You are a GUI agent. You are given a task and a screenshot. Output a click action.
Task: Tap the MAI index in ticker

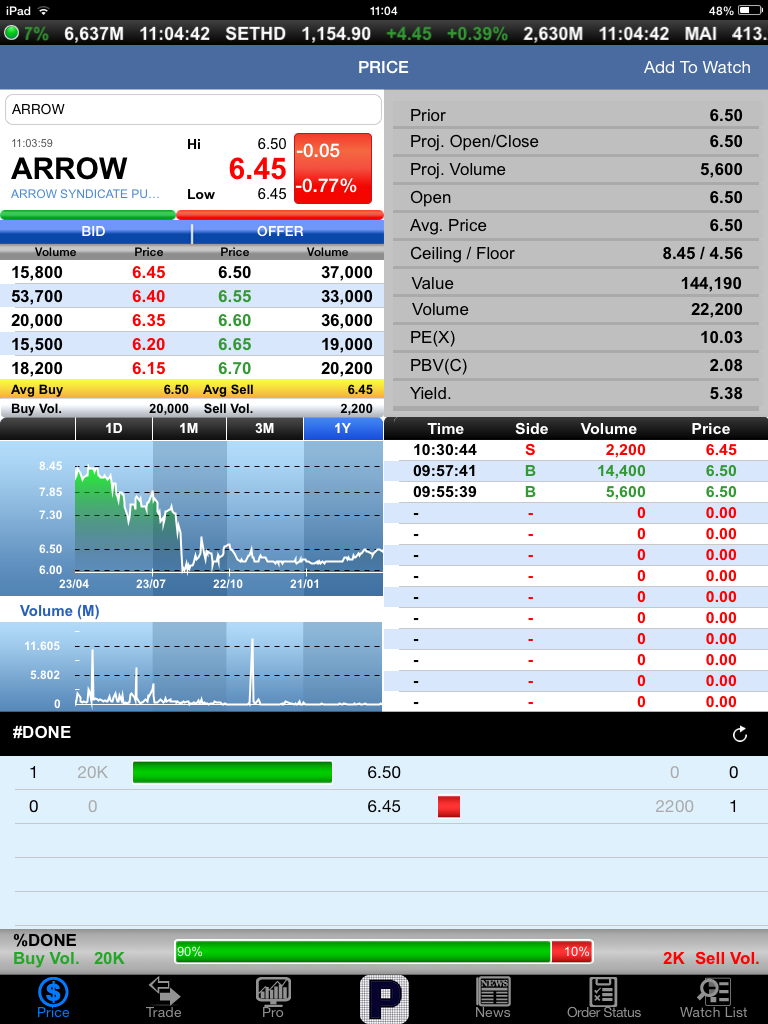click(701, 34)
